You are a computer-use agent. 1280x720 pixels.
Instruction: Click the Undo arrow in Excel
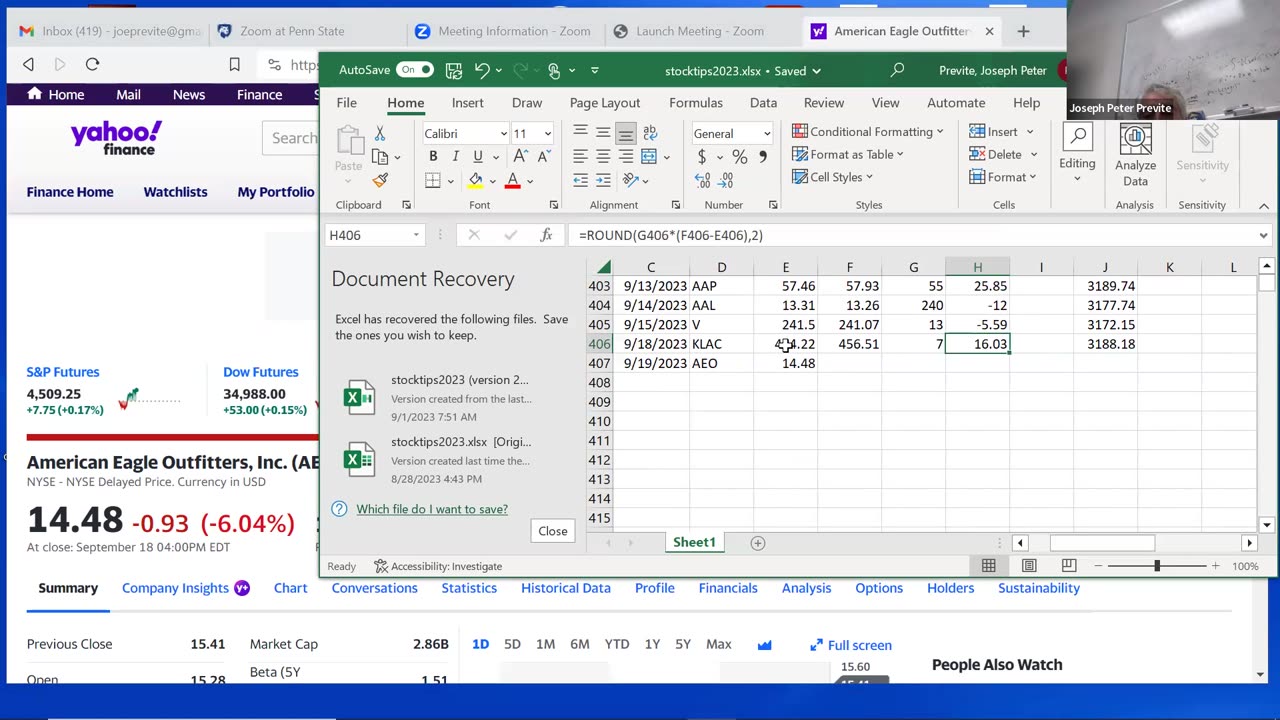tap(482, 70)
